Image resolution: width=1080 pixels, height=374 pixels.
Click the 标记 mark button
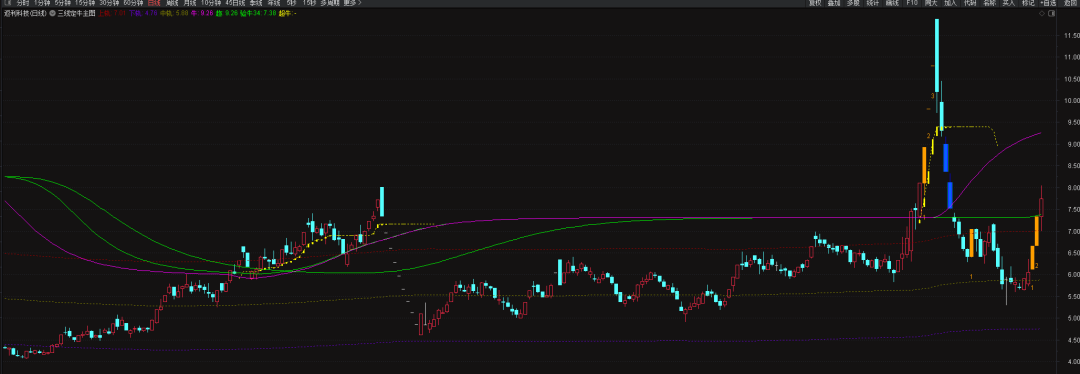[x=1028, y=3]
